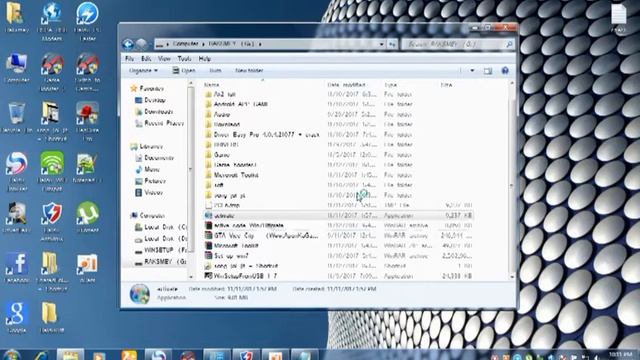The image size is (640, 360).
Task: Open the Edit menu
Action: (x=146, y=59)
